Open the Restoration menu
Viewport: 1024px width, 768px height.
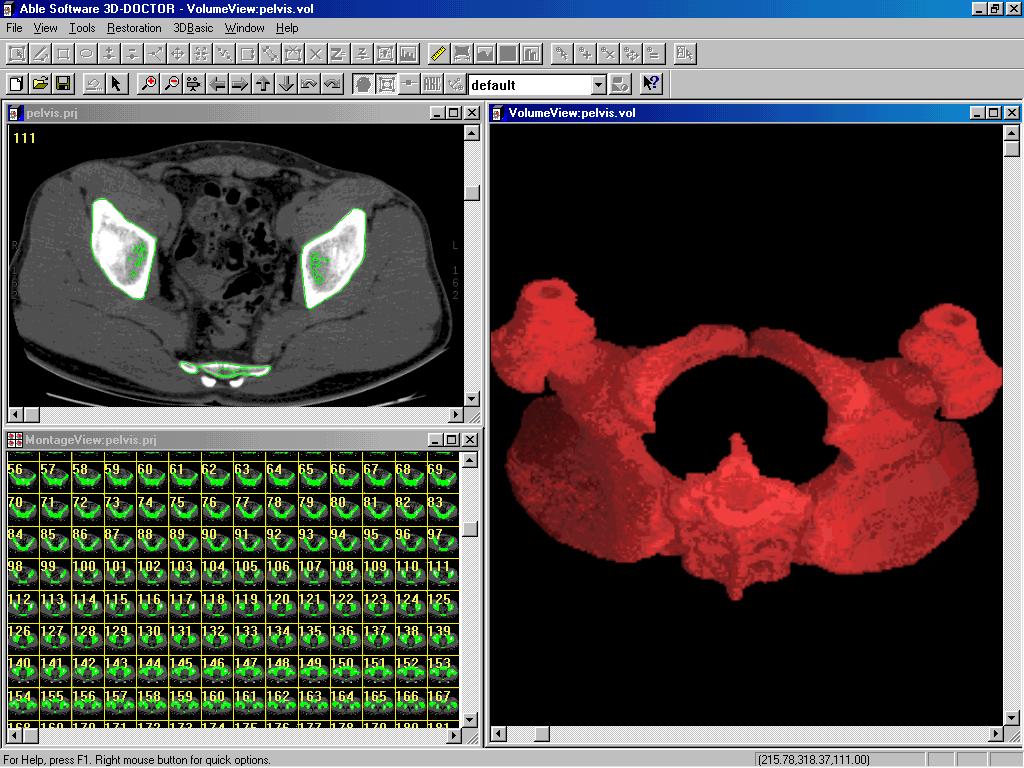click(134, 28)
